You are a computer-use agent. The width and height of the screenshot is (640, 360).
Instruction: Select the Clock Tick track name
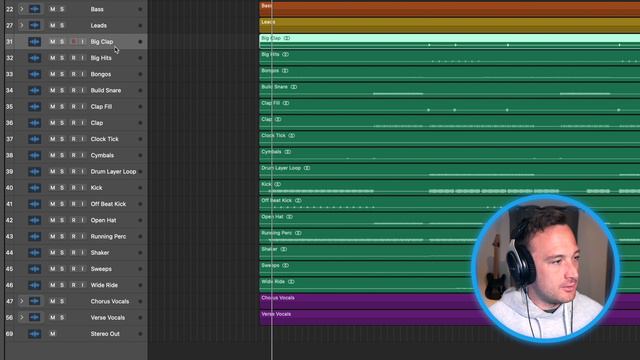pyautogui.click(x=104, y=139)
